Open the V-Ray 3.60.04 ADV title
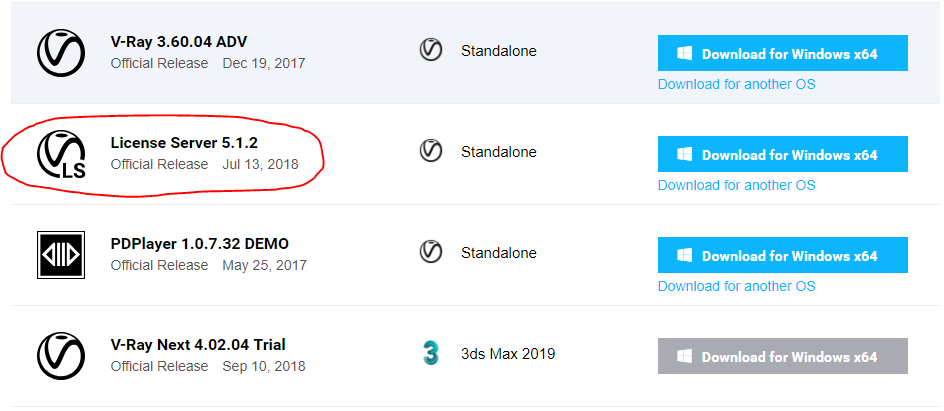This screenshot has height=411, width=944. [178, 42]
